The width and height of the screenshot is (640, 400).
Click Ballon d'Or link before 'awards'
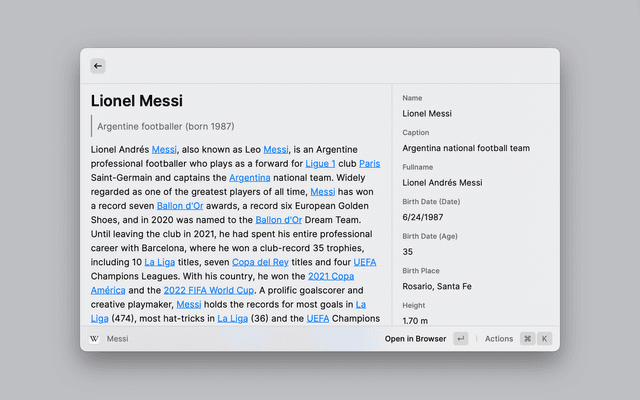pyautogui.click(x=180, y=205)
